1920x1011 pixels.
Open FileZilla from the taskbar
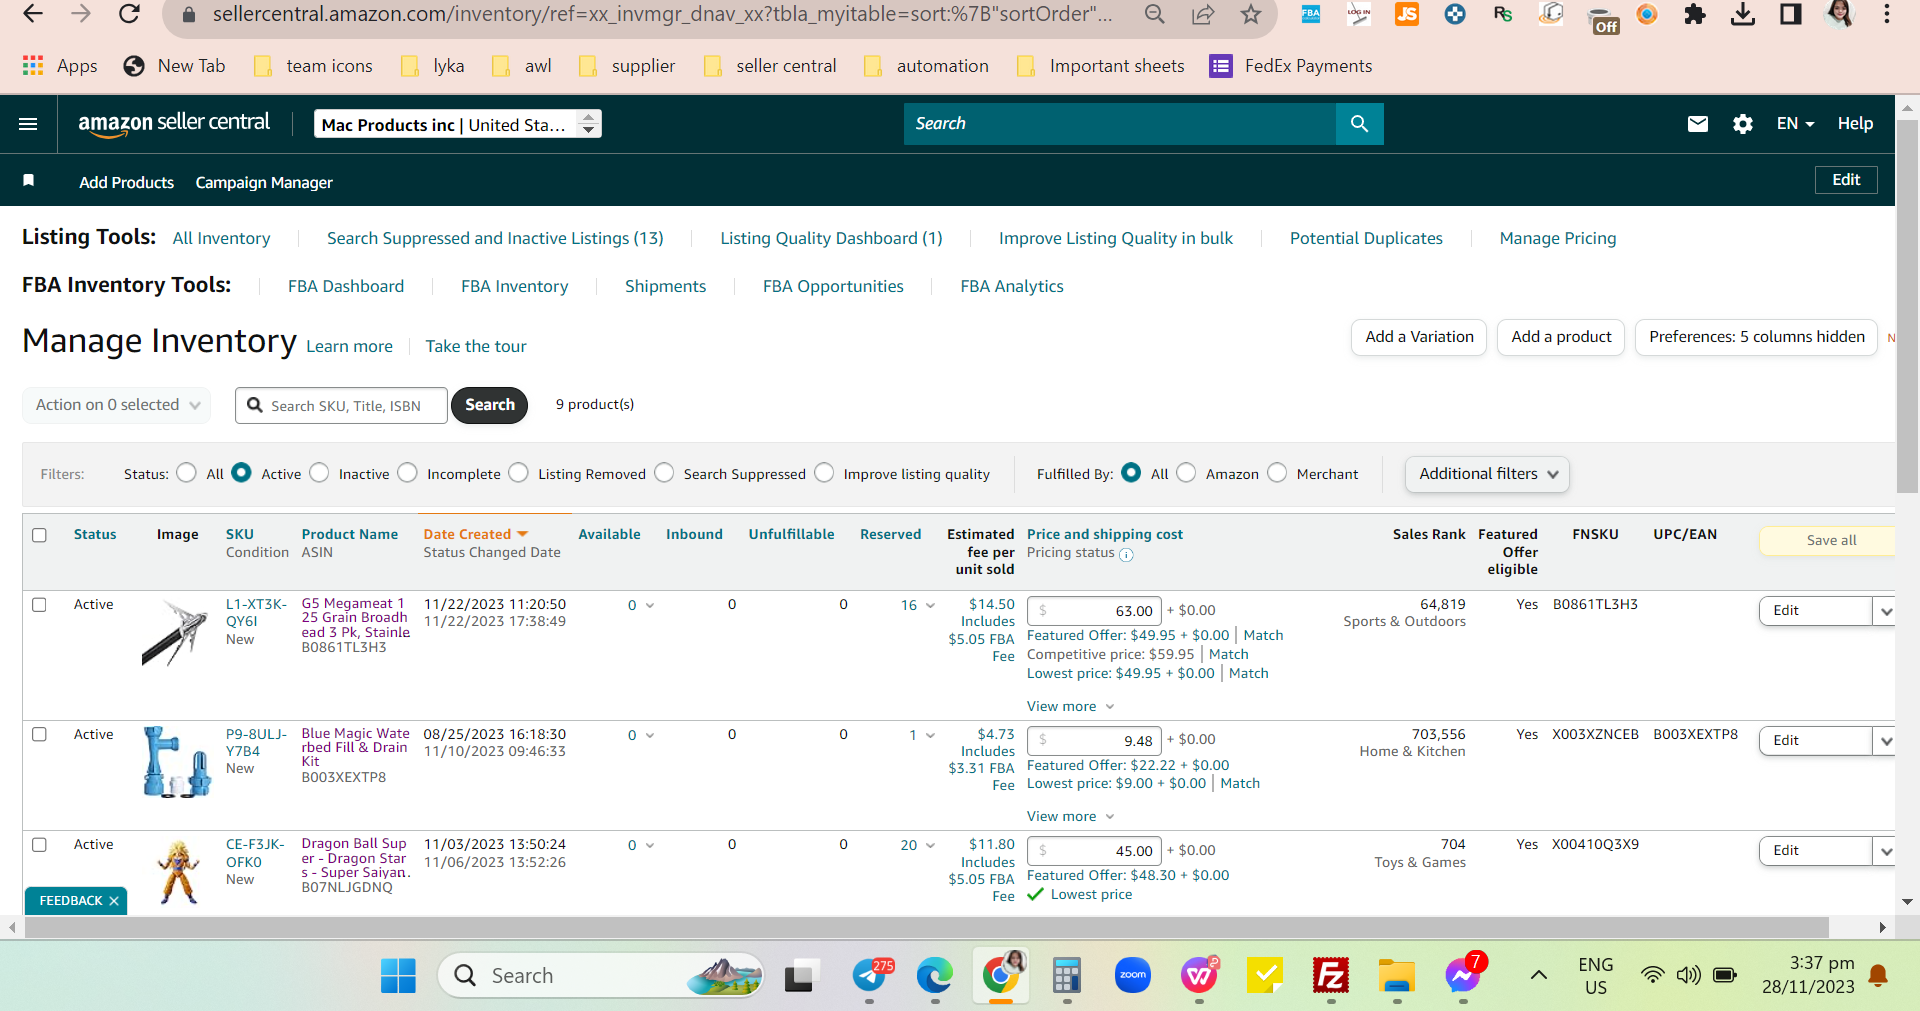[x=1330, y=975]
